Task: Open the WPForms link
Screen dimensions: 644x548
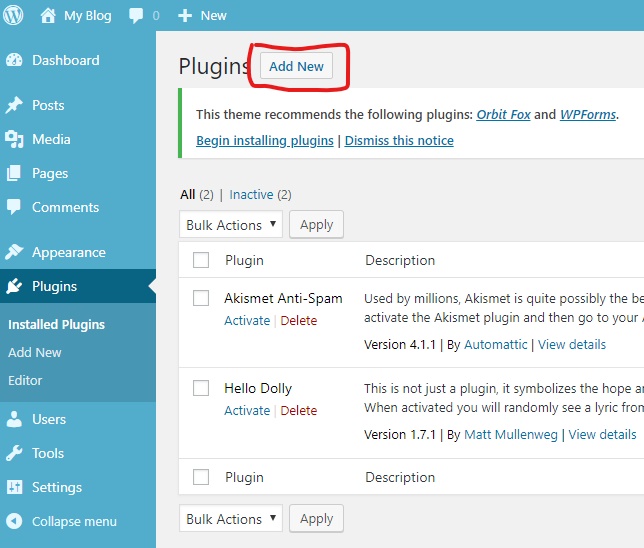Action: click(x=588, y=114)
